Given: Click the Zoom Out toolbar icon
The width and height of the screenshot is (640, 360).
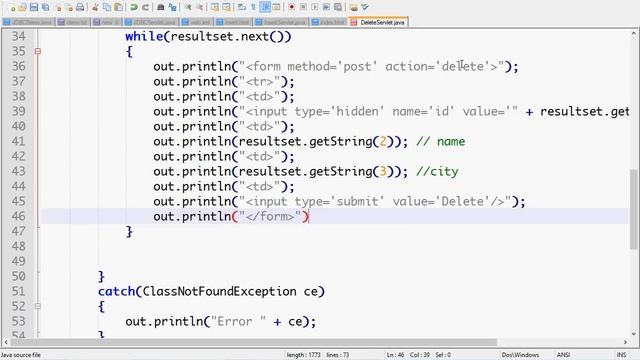Looking at the screenshot, I should point(200,7).
